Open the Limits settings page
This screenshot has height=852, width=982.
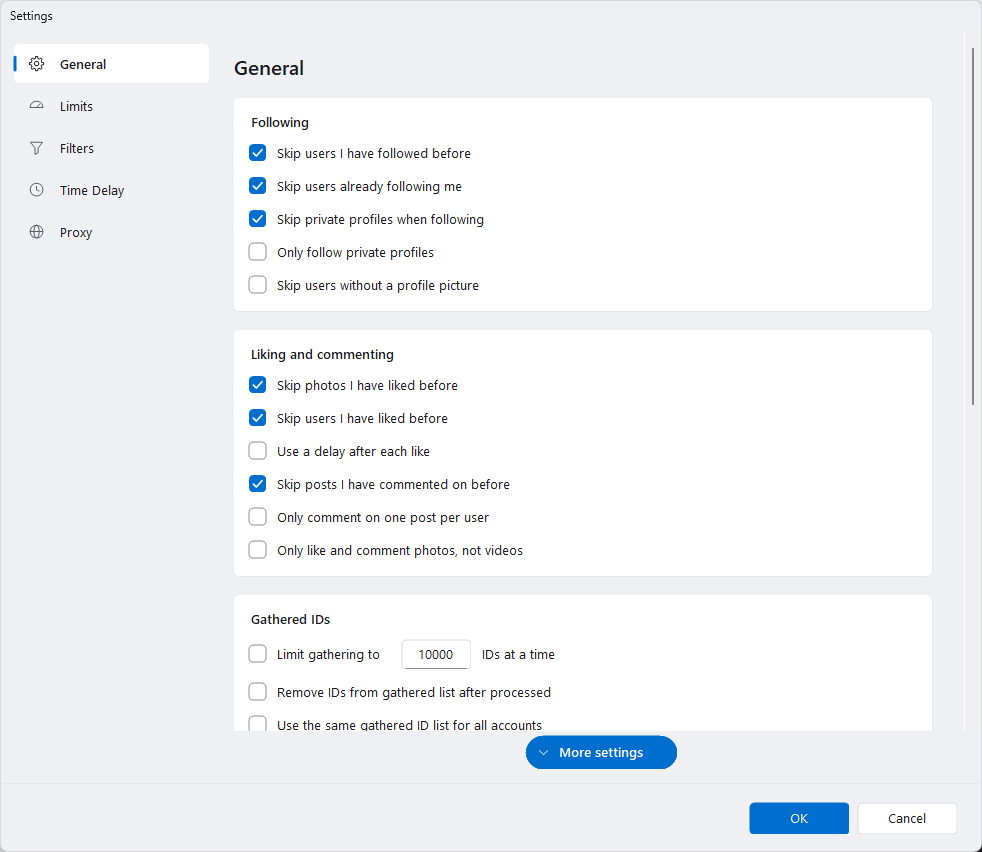click(111, 106)
